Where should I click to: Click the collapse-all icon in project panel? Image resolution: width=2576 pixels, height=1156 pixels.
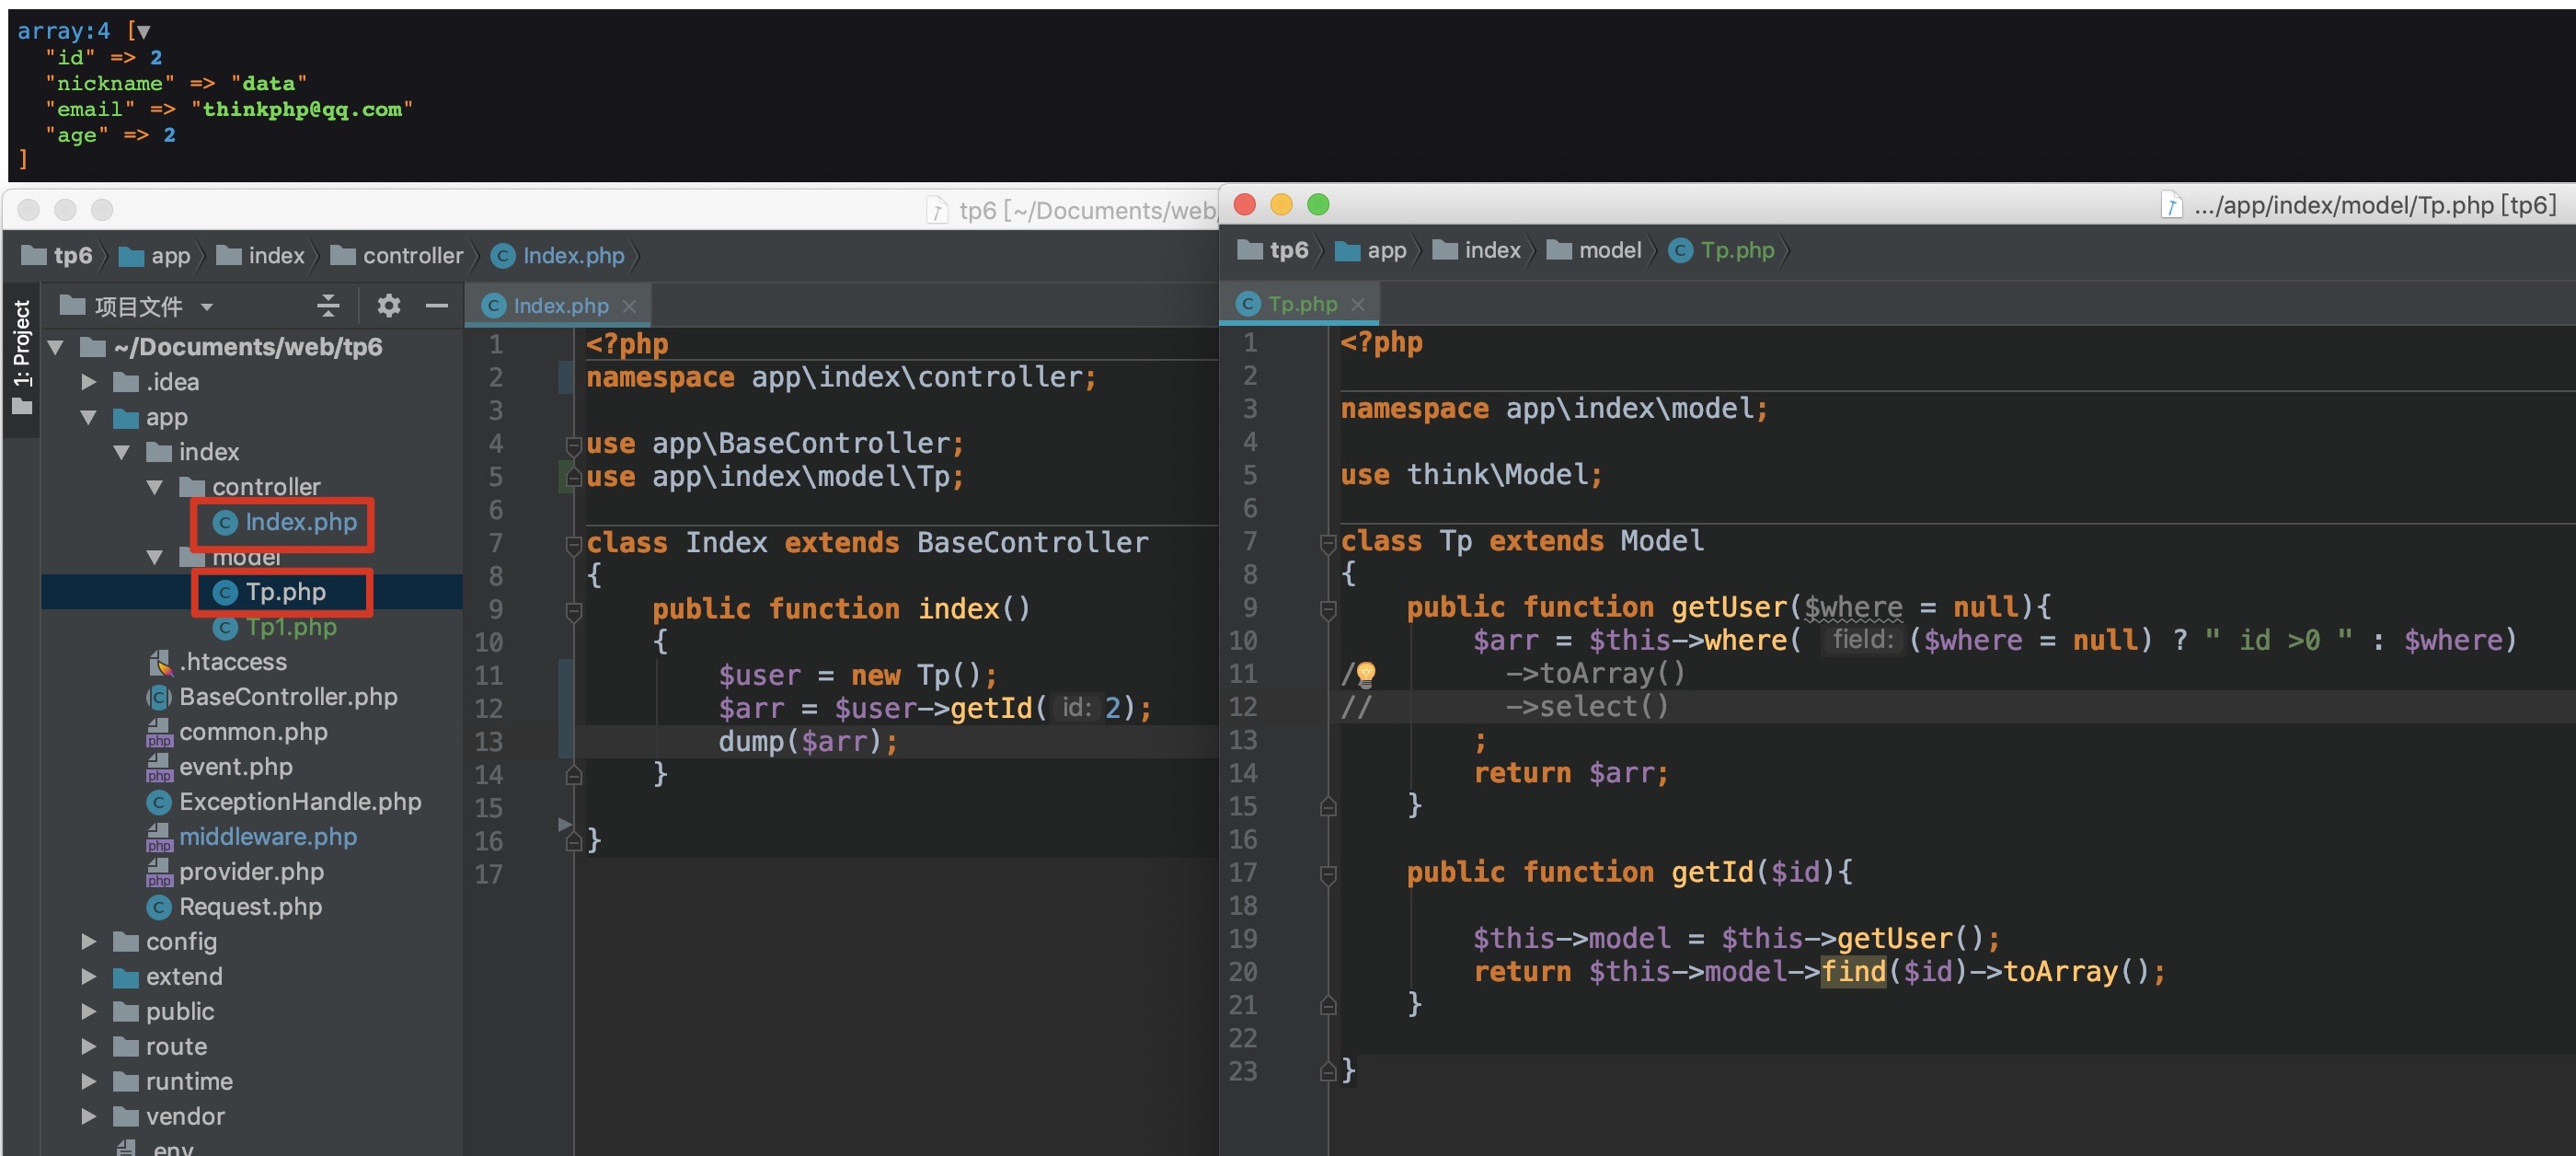[x=328, y=306]
